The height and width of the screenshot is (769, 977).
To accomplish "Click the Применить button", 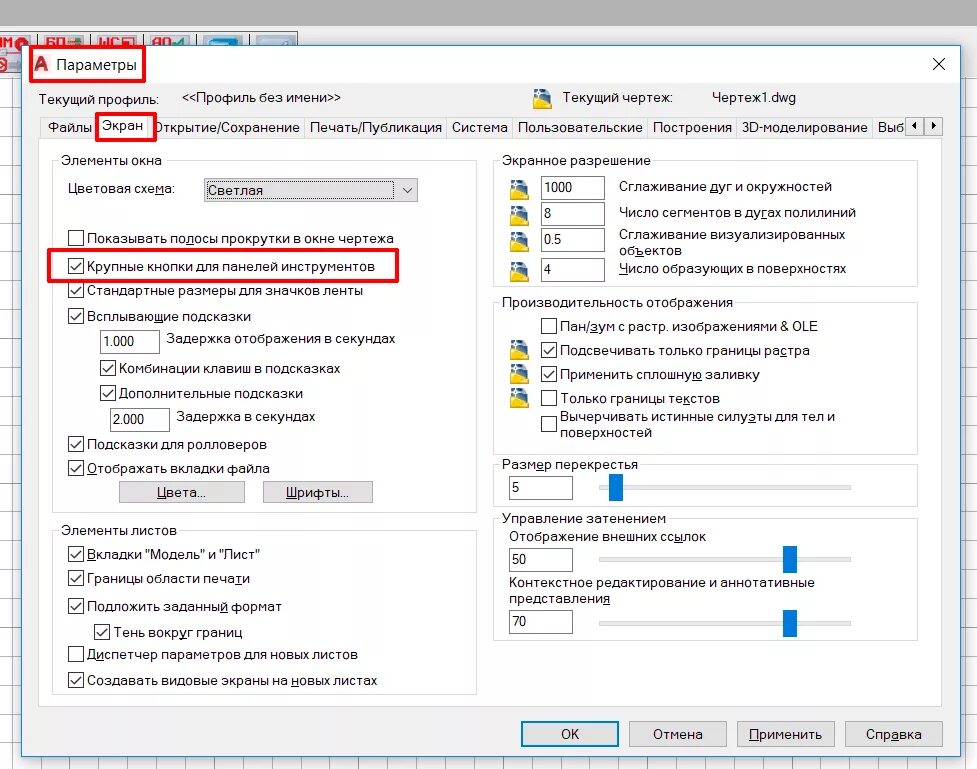I will 785,734.
